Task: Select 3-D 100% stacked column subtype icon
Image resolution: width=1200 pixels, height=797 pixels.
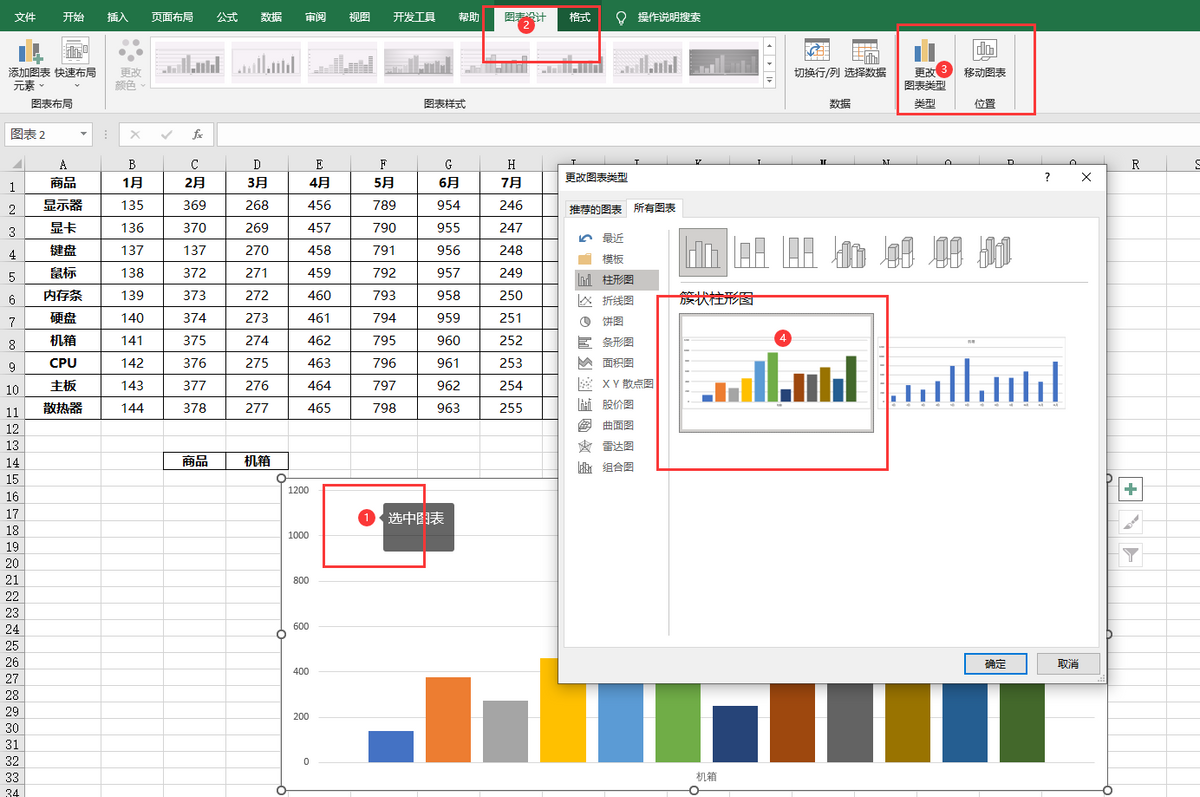Action: point(946,252)
